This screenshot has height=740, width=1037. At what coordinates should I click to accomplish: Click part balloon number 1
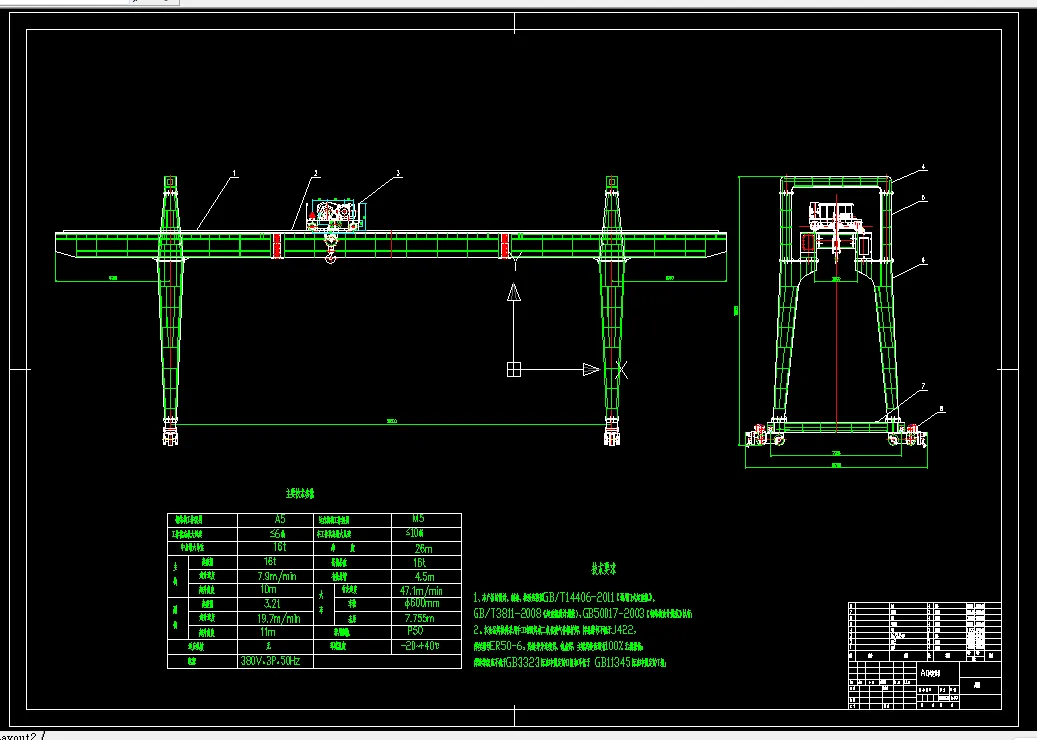(x=234, y=174)
